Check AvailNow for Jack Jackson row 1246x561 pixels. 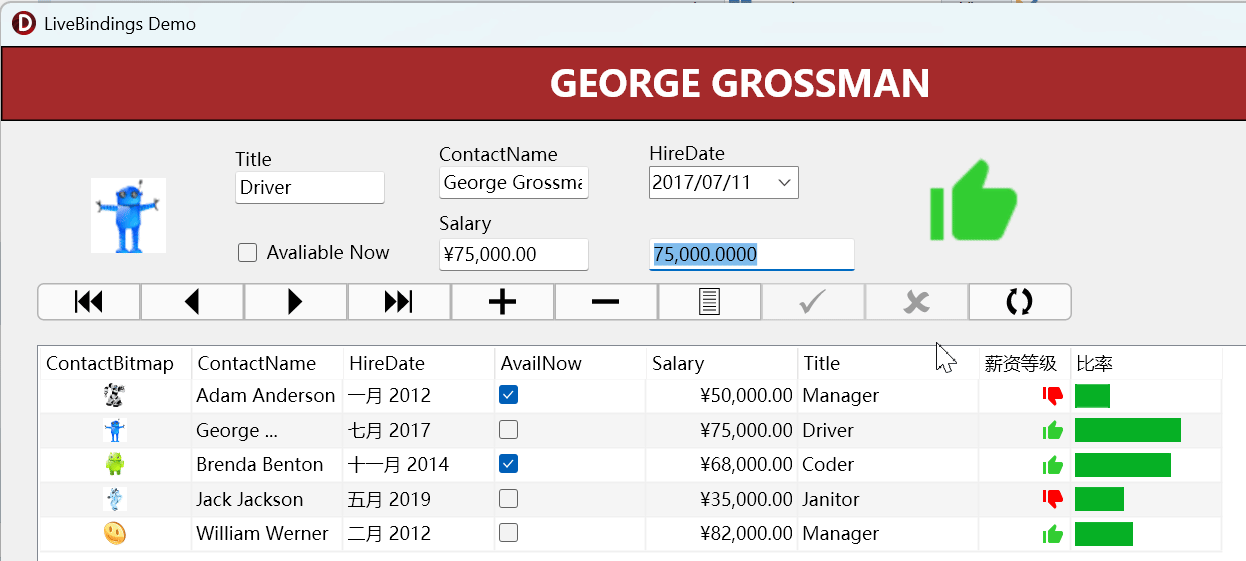coord(509,498)
